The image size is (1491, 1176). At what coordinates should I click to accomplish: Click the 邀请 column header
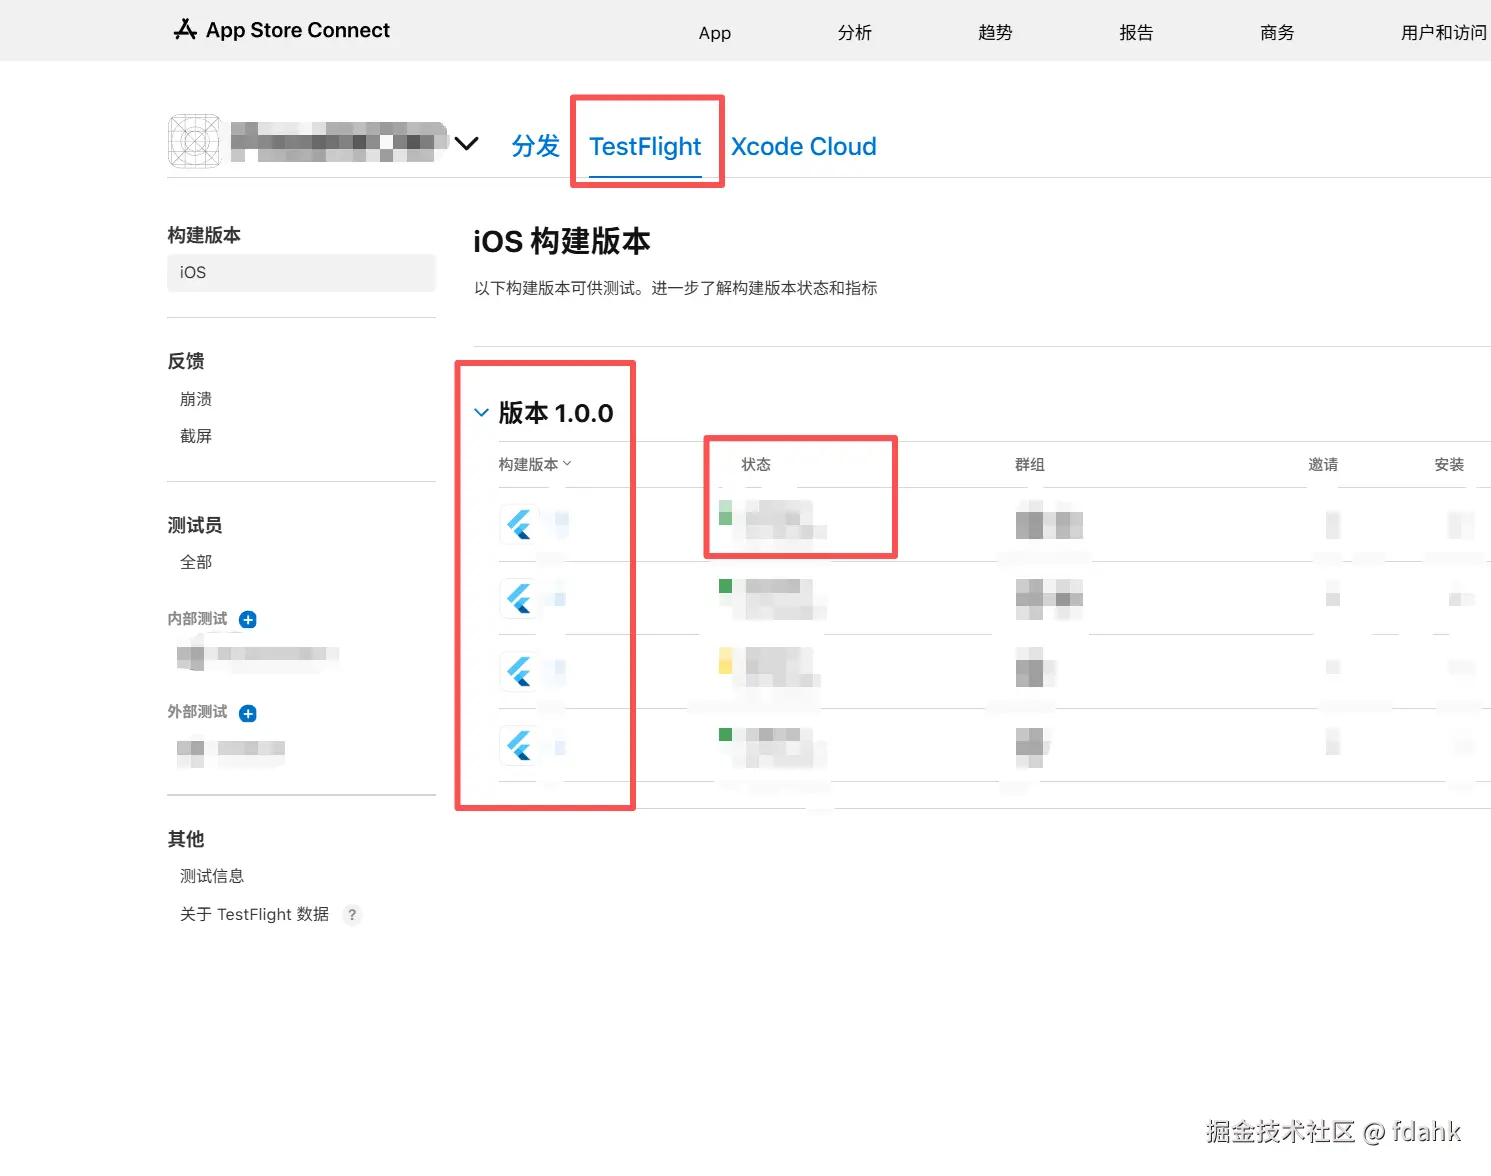[1323, 464]
